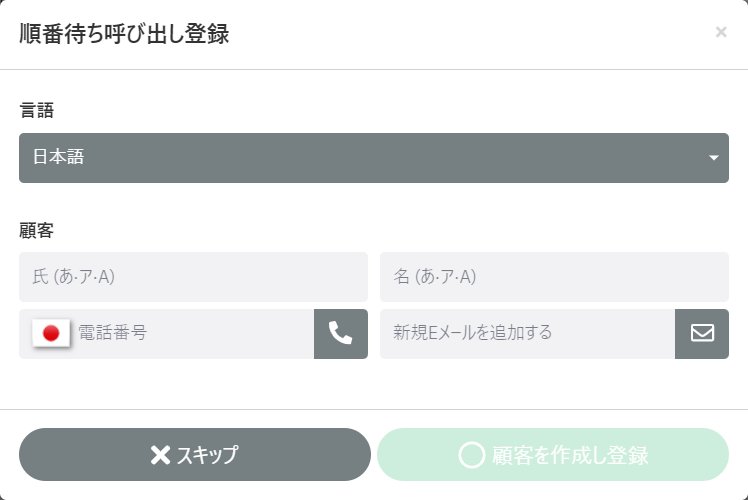Click the X icon on スキップ button

pos(160,456)
